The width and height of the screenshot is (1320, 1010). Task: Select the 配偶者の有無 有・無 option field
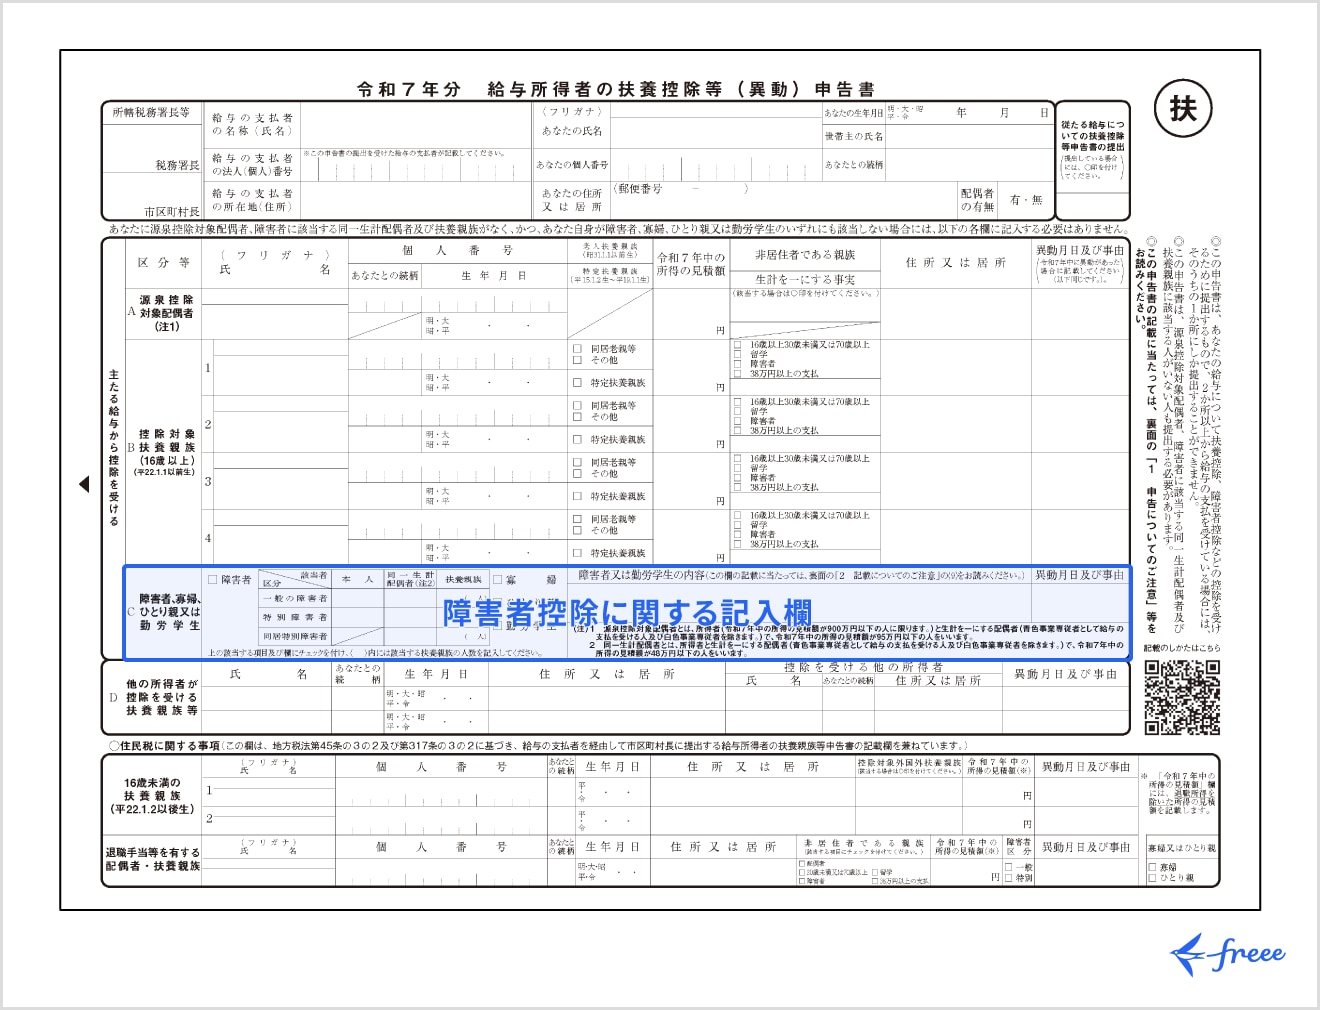[x=1026, y=200]
